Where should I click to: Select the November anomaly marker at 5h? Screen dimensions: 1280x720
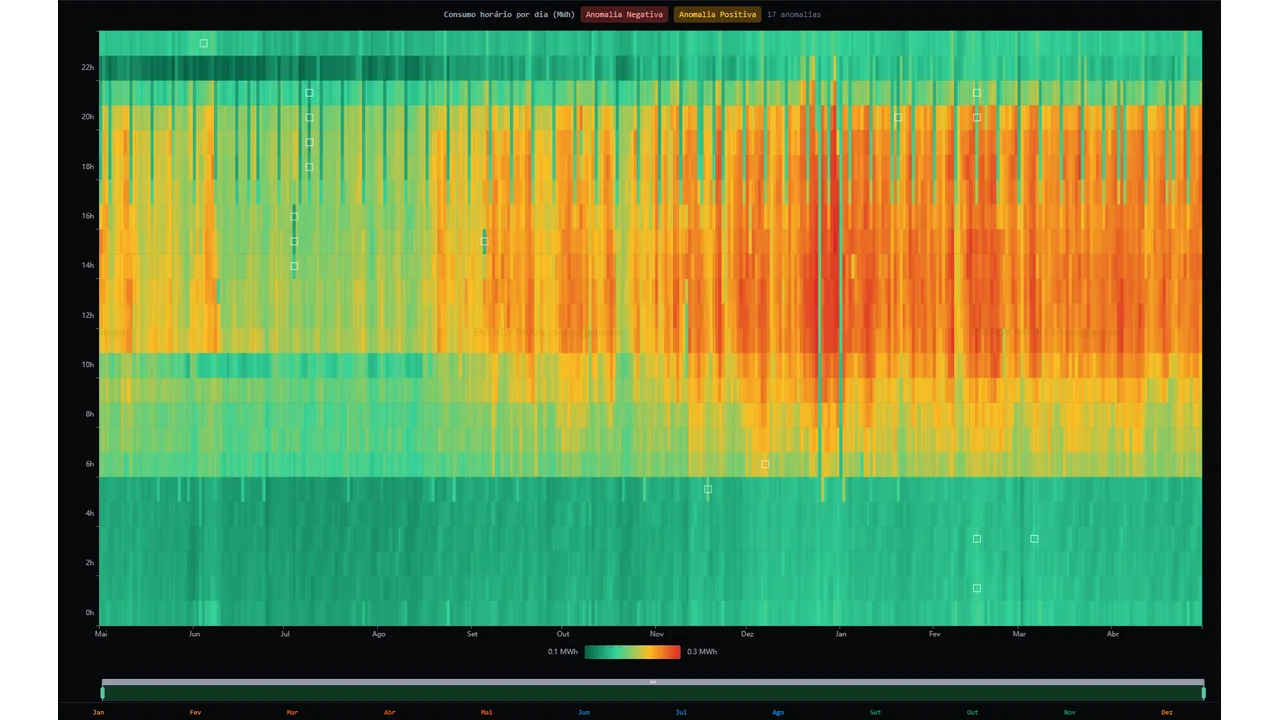(708, 489)
